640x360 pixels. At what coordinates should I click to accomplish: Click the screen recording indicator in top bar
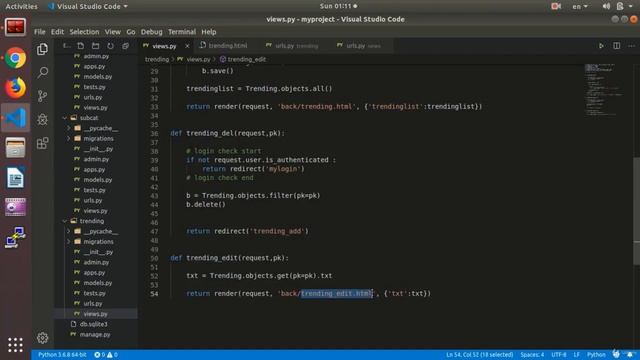pos(556,6)
